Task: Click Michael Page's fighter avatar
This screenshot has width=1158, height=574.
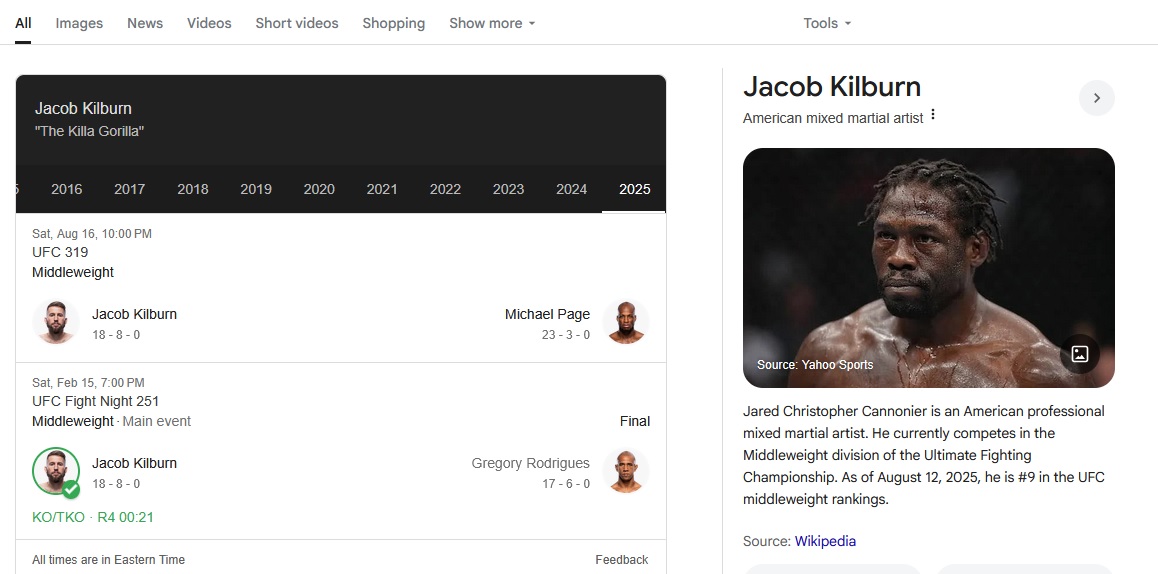Action: (x=626, y=322)
